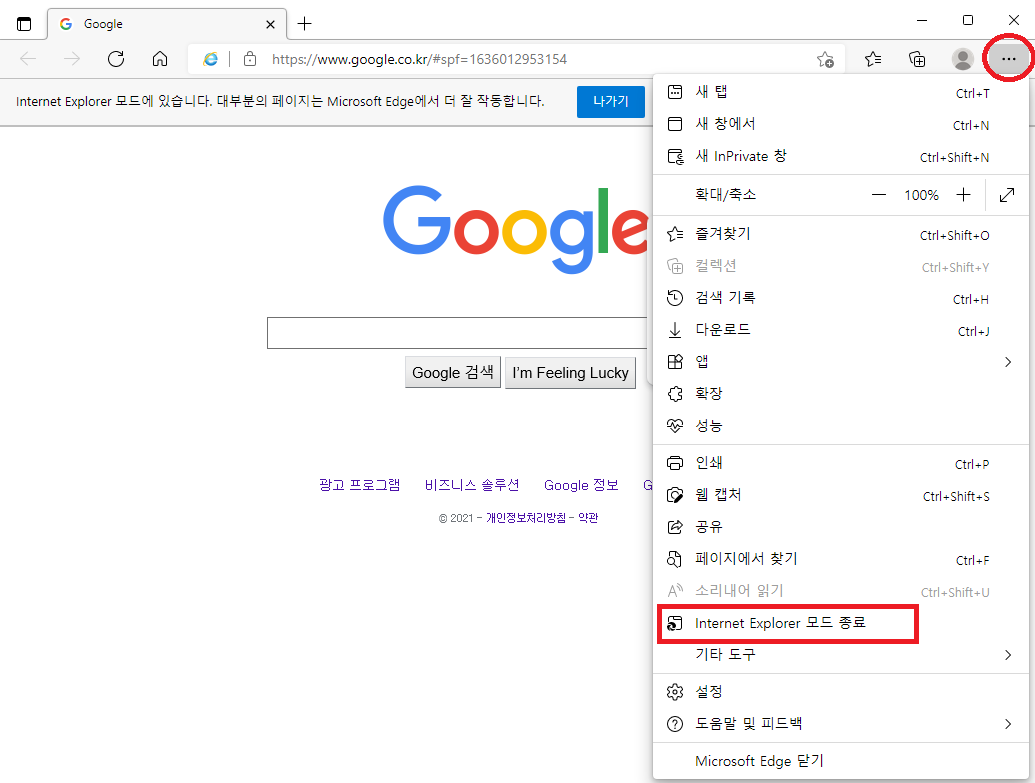View site info lock icon
This screenshot has height=783, width=1035.
[x=250, y=59]
